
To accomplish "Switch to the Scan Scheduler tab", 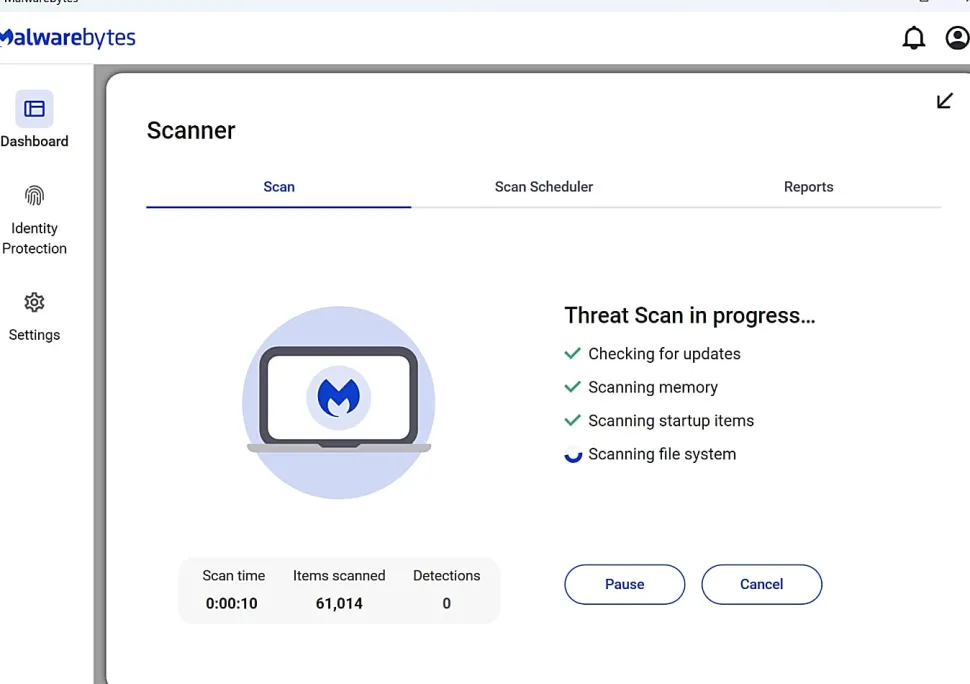I will tap(544, 187).
